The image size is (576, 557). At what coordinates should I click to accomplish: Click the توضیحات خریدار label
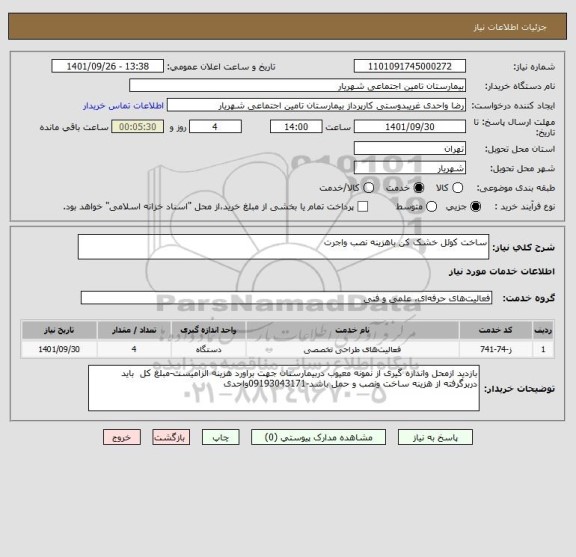pyautogui.click(x=519, y=389)
